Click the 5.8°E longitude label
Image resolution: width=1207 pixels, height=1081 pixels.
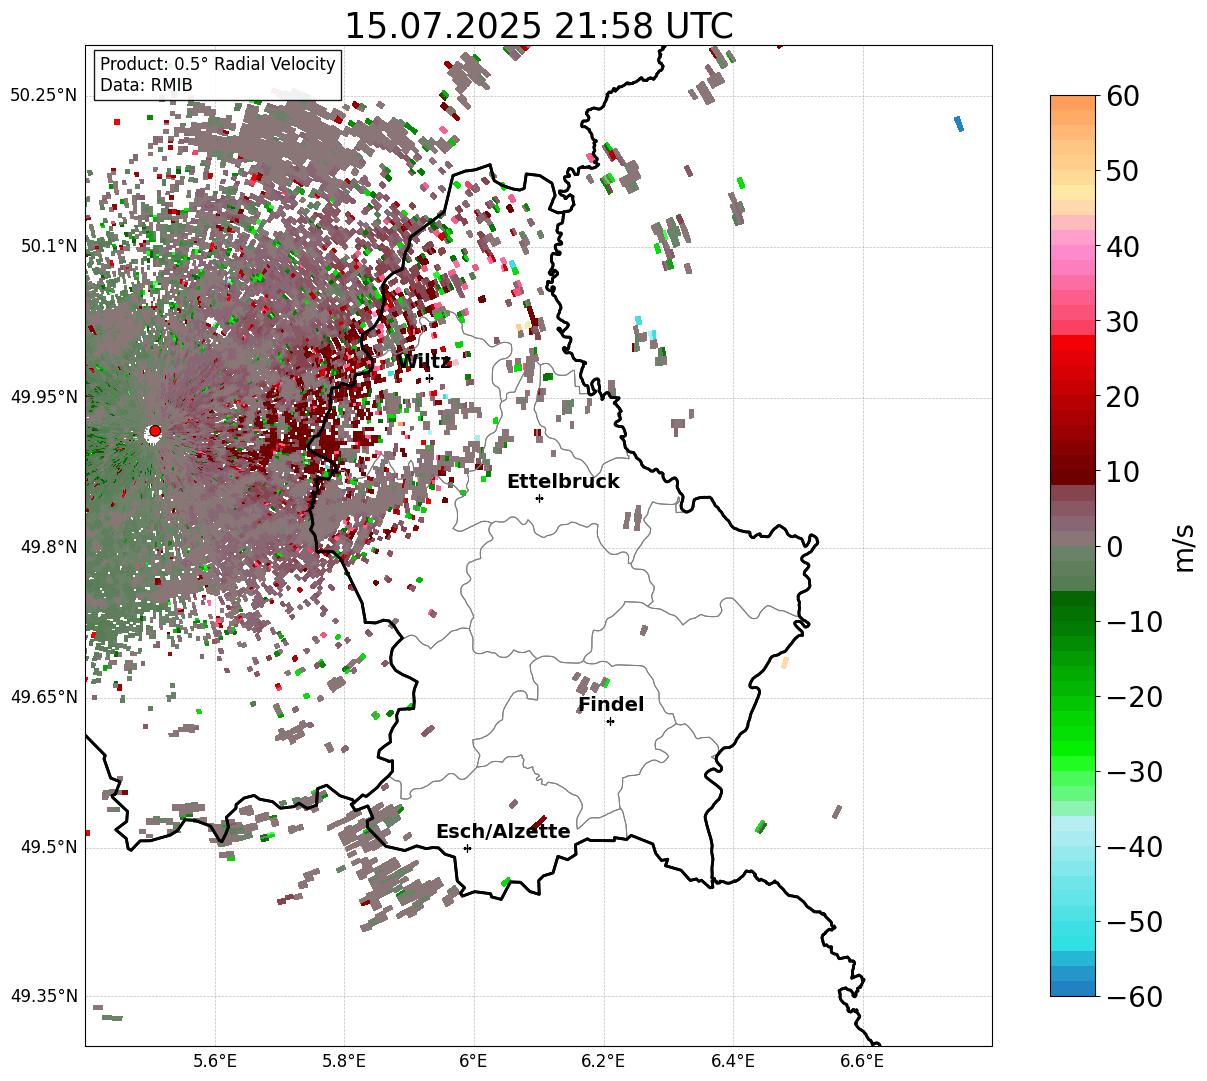pyautogui.click(x=345, y=1061)
